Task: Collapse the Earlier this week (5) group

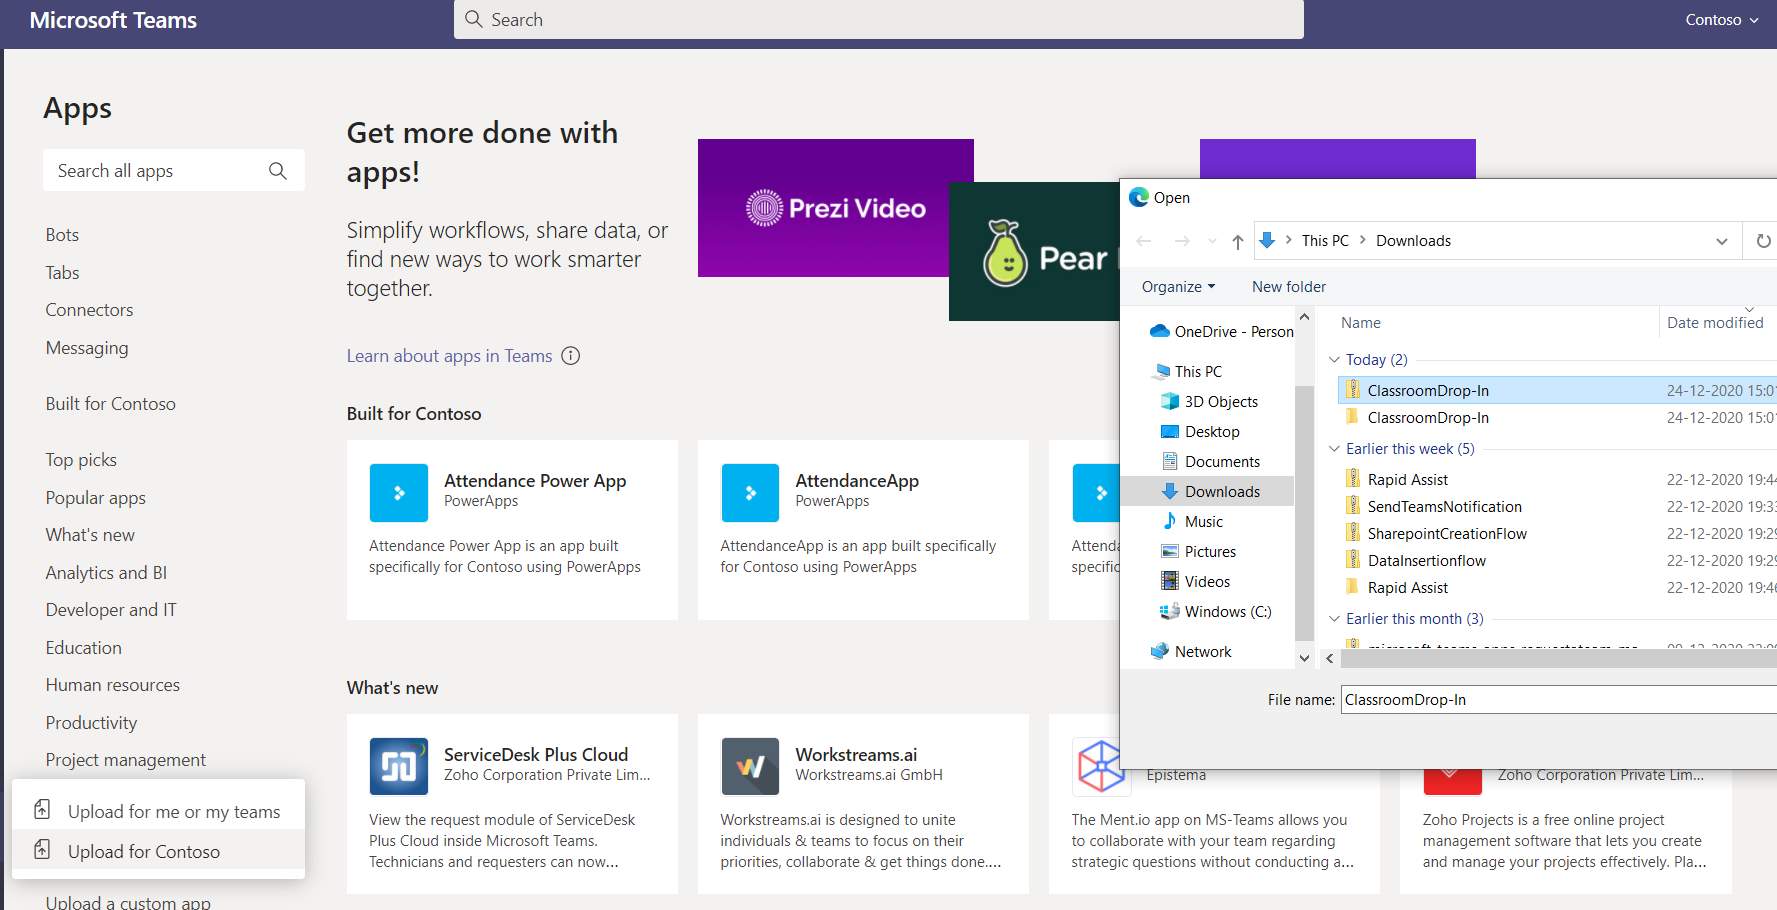Action: coord(1334,448)
